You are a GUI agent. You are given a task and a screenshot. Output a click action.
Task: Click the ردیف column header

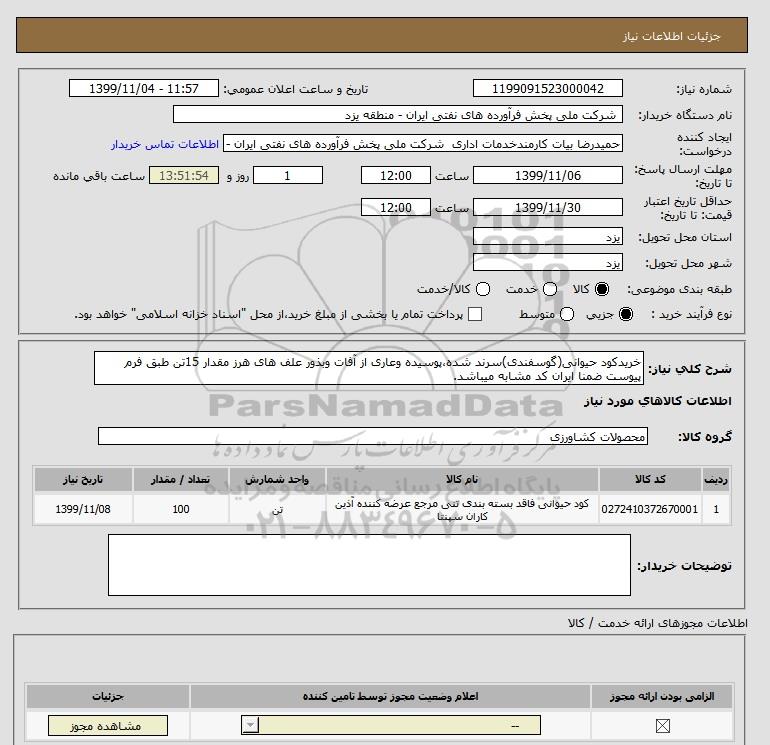[716, 479]
